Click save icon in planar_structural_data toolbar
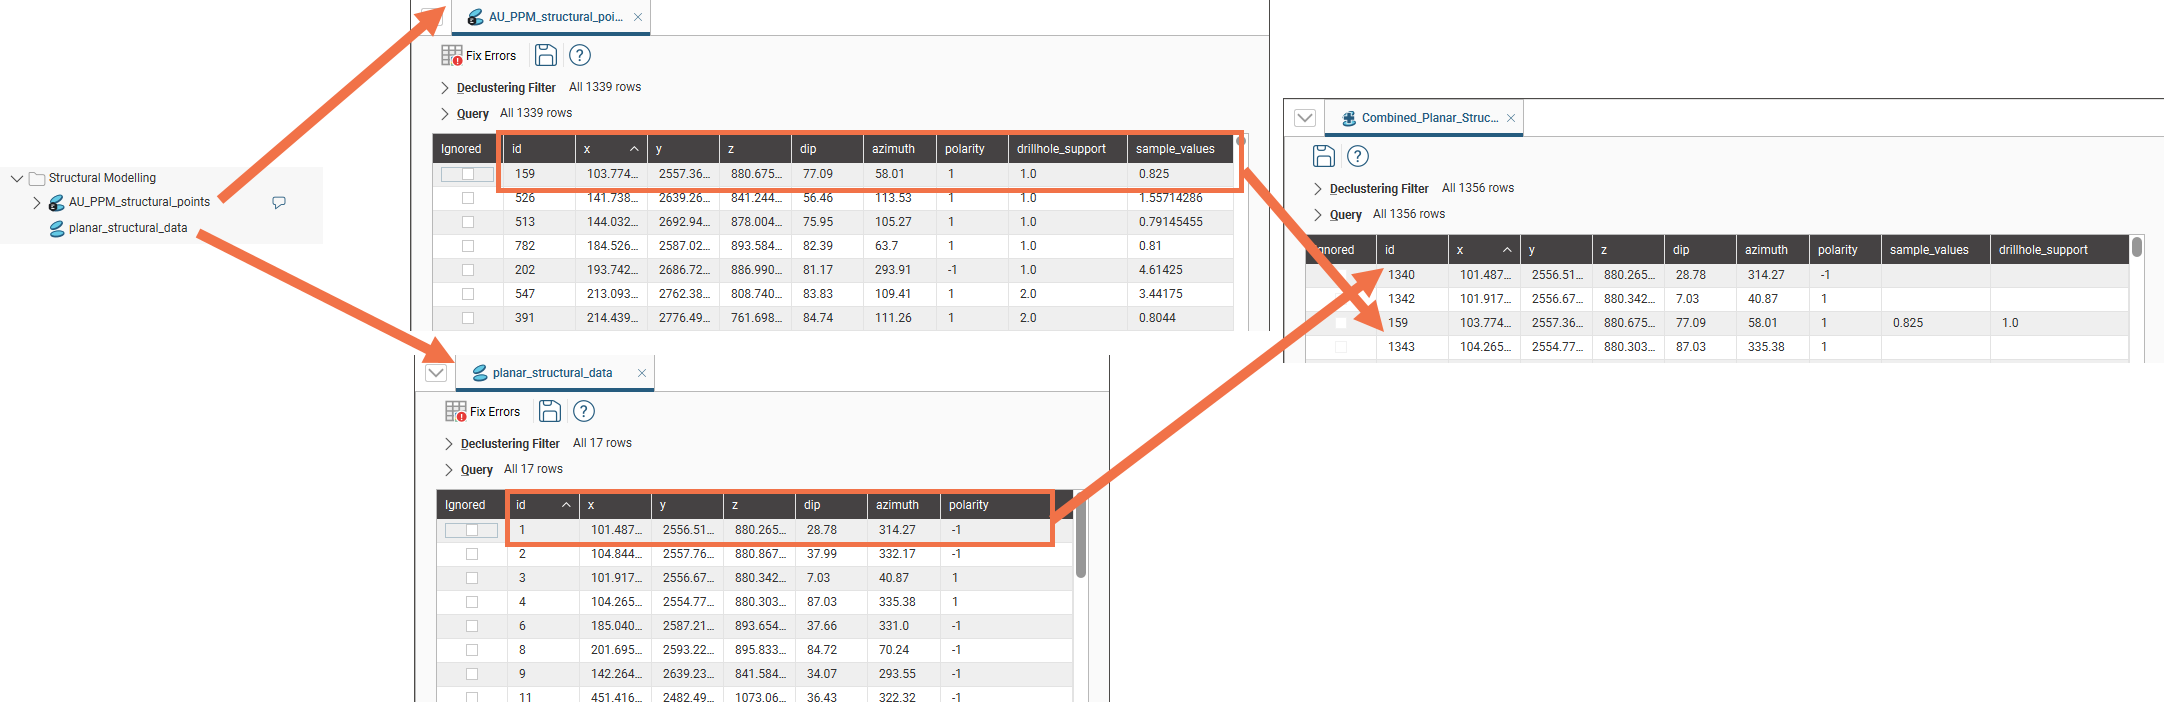Image resolution: width=2164 pixels, height=704 pixels. (549, 411)
